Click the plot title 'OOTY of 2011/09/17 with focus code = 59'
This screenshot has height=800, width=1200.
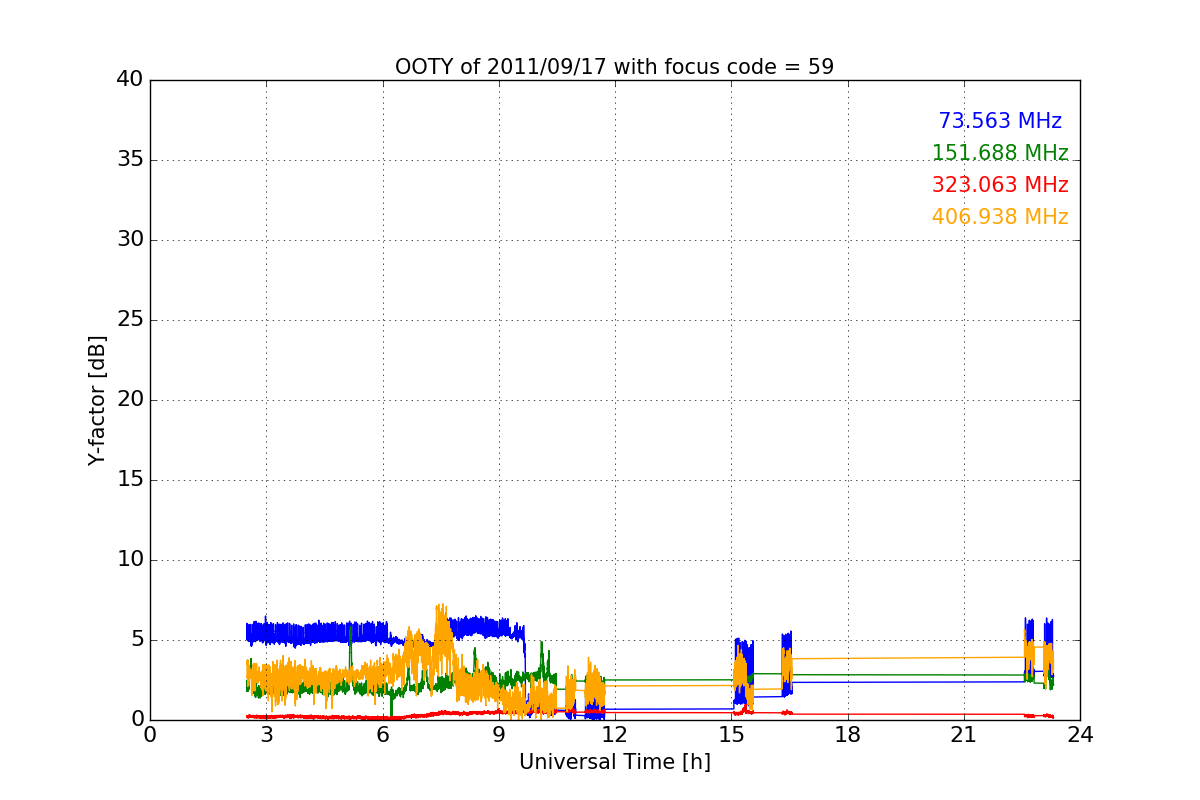[x=614, y=67]
